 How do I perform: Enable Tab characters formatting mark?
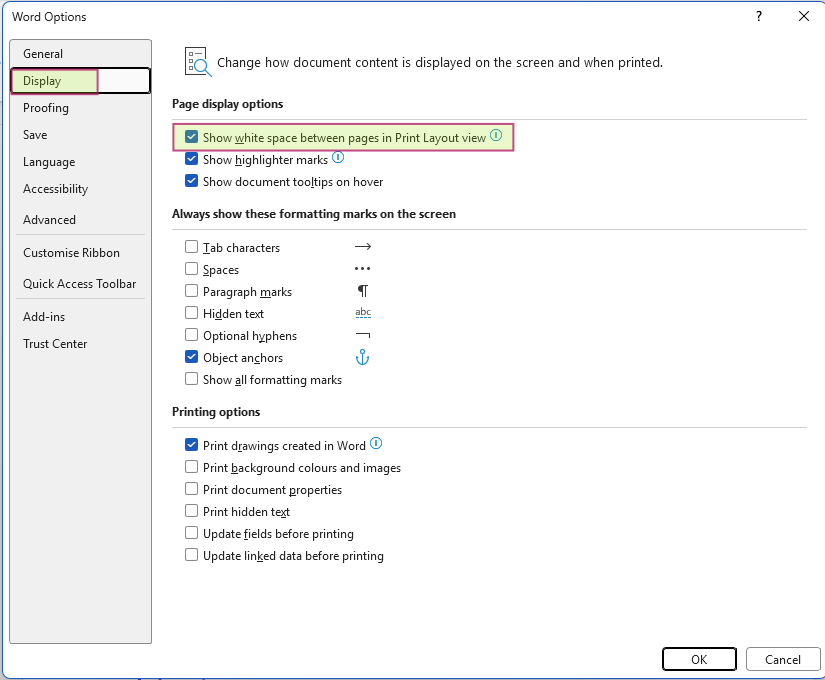tap(192, 247)
